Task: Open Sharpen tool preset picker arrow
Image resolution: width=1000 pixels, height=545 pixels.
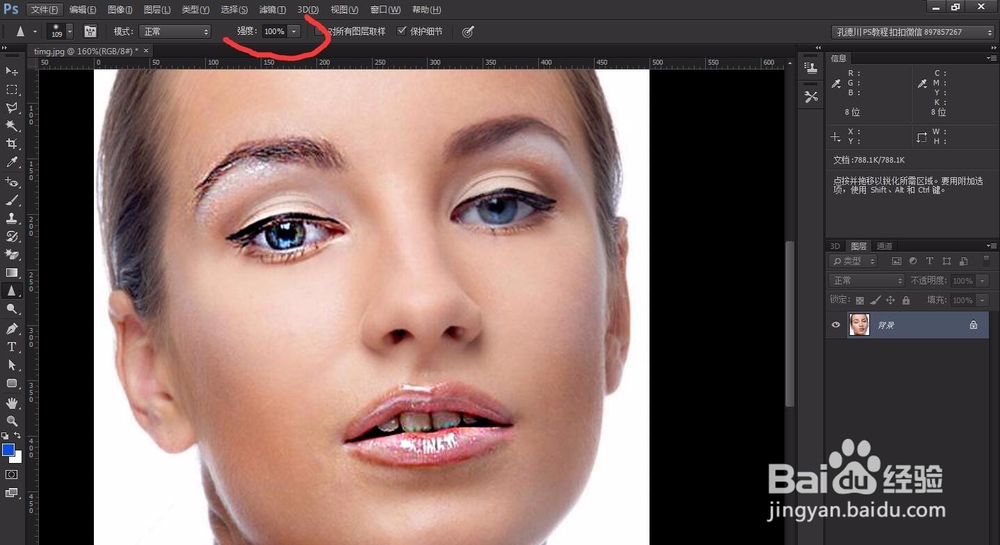Action: click(x=35, y=31)
